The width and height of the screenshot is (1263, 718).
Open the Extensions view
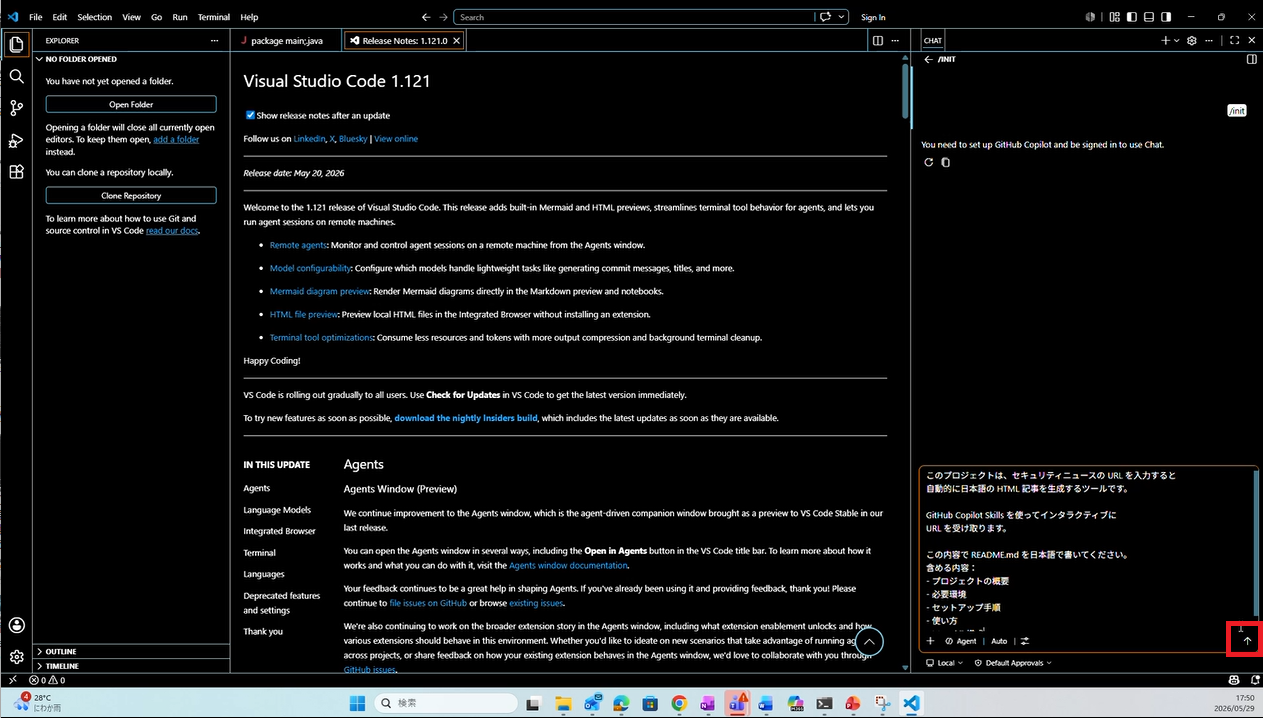[x=16, y=172]
